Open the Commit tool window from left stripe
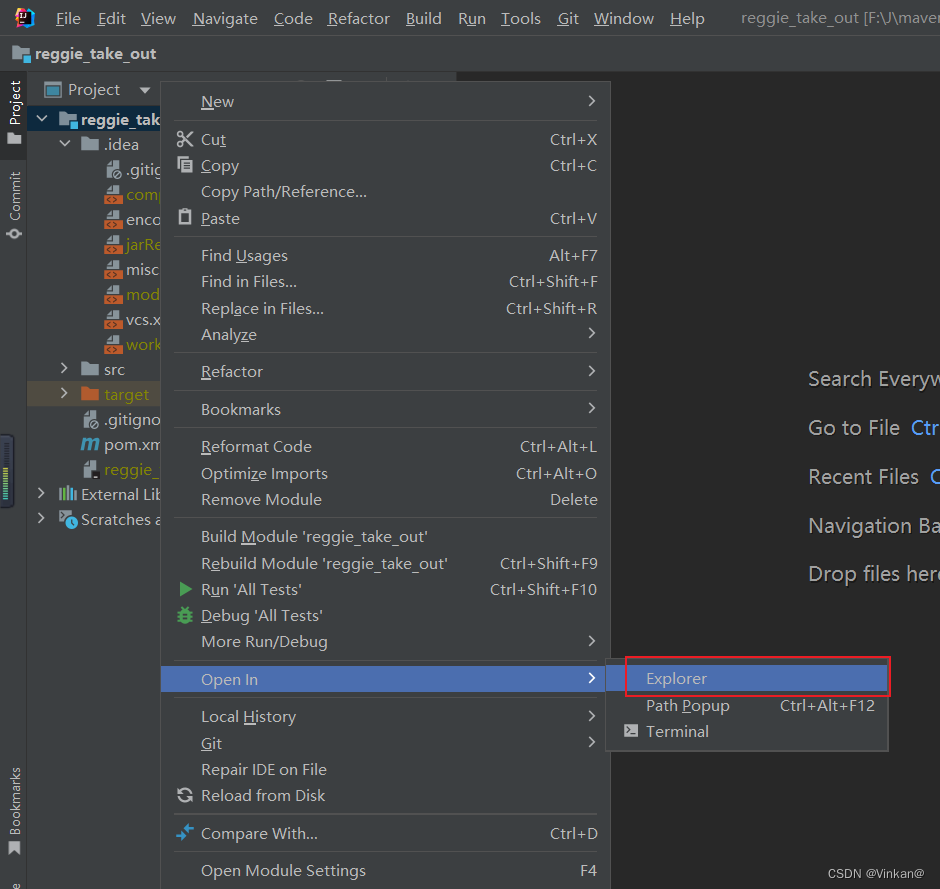The height and width of the screenshot is (889, 940). [14, 197]
